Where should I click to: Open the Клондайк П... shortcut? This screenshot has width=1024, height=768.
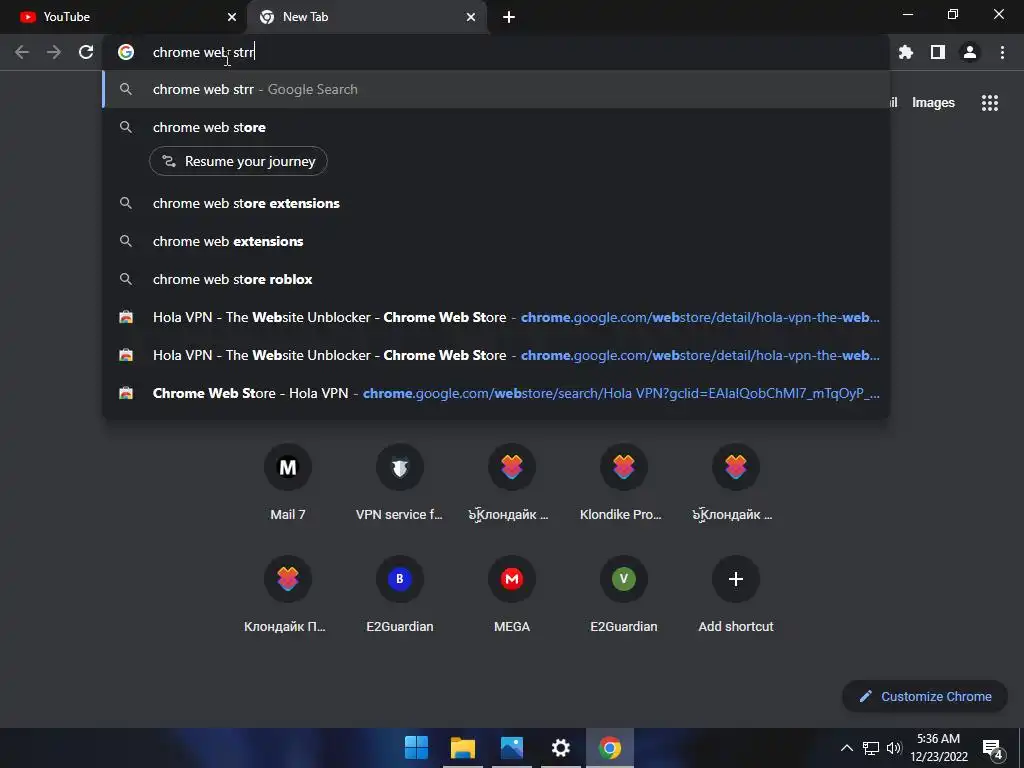click(x=288, y=594)
